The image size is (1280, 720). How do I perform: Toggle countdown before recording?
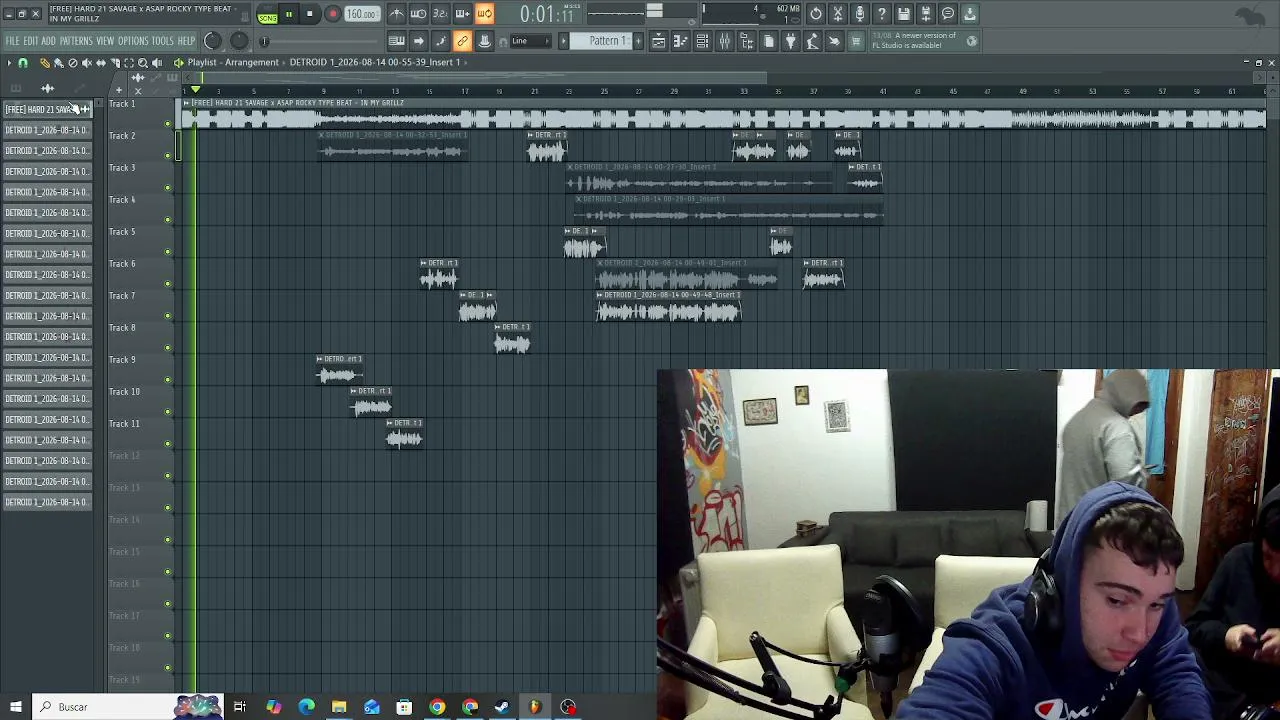coord(441,14)
